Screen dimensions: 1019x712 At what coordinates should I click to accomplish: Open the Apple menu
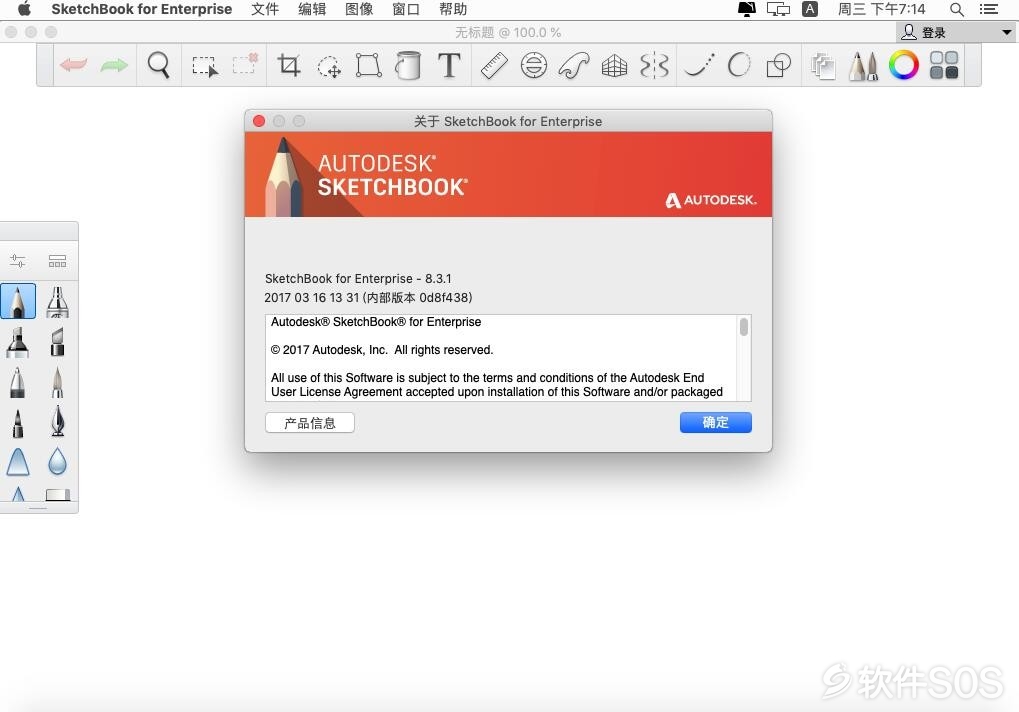(x=24, y=9)
